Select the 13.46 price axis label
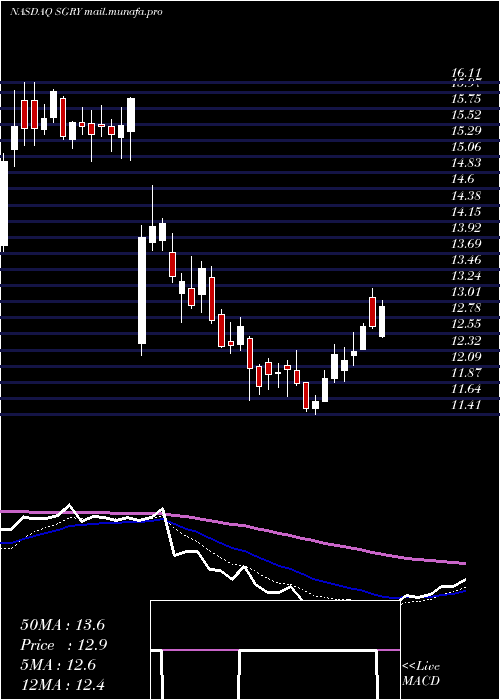 coord(467,260)
